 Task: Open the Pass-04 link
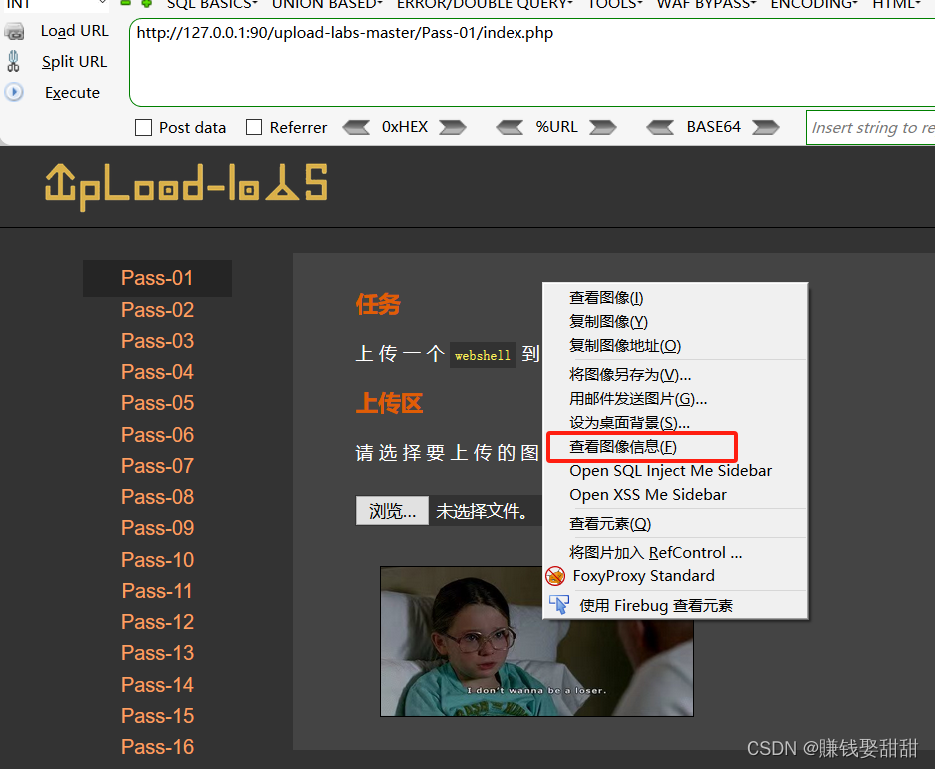click(157, 371)
